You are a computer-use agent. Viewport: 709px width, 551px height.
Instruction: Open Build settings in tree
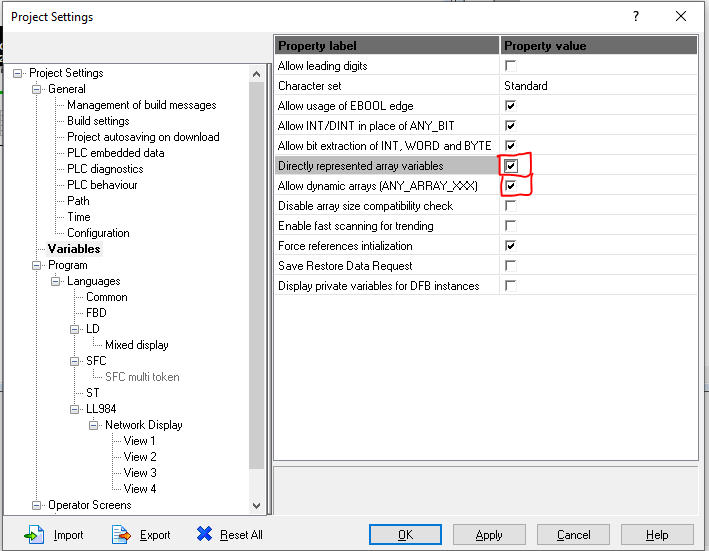coord(98,121)
